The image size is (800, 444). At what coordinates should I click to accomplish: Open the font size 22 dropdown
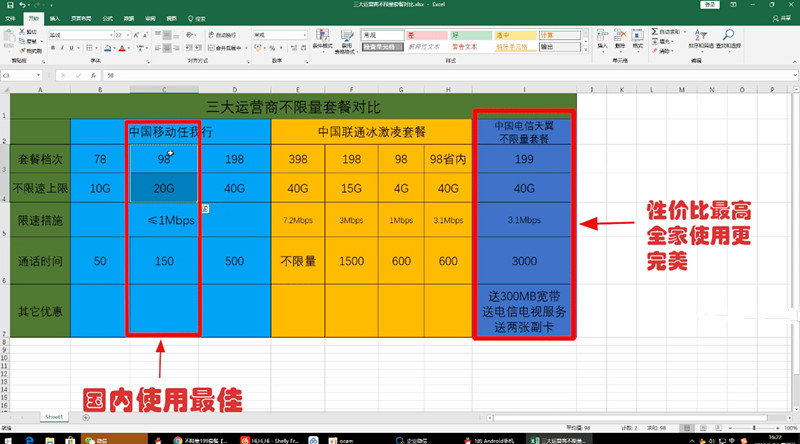(x=128, y=35)
